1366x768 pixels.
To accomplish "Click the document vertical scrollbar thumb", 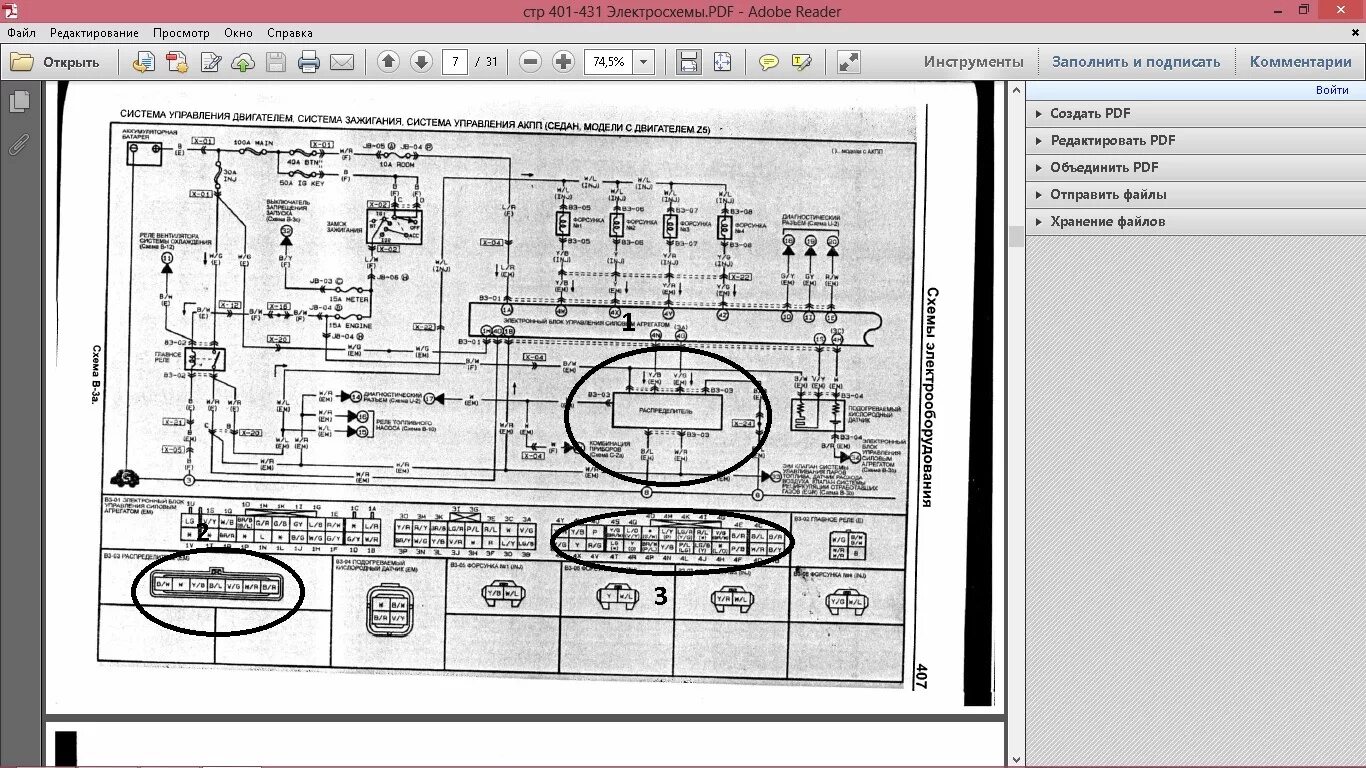I will [x=1016, y=236].
